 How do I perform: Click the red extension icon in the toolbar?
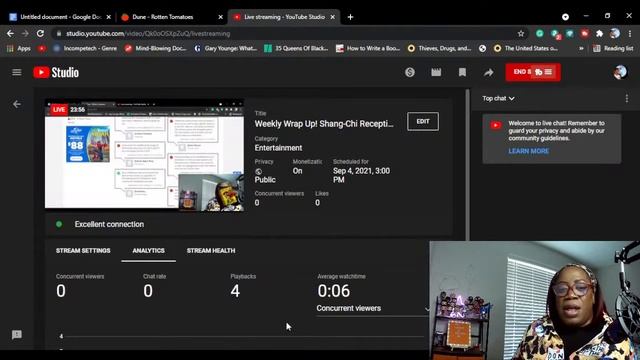pyautogui.click(x=584, y=33)
